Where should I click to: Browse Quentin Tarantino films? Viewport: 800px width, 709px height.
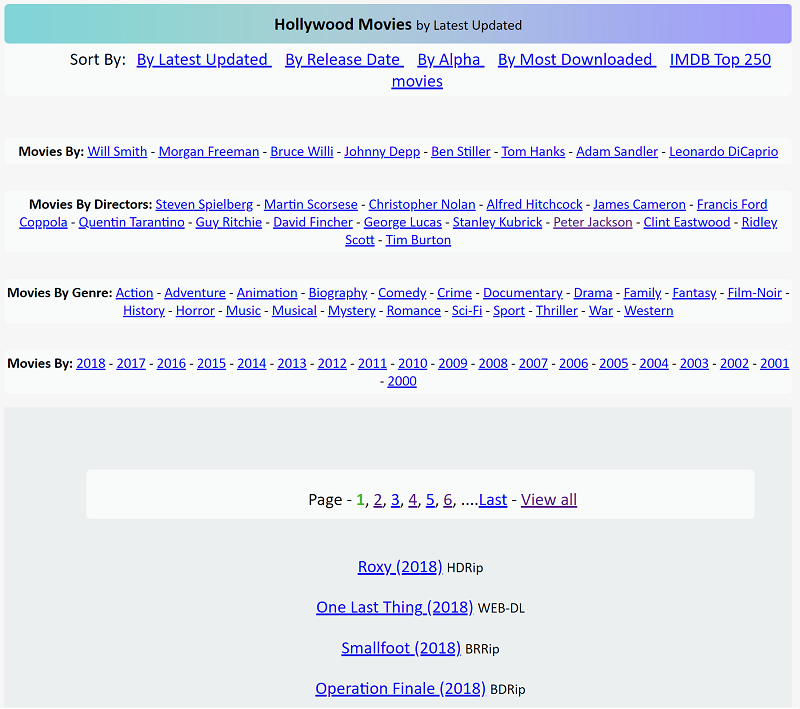point(131,223)
